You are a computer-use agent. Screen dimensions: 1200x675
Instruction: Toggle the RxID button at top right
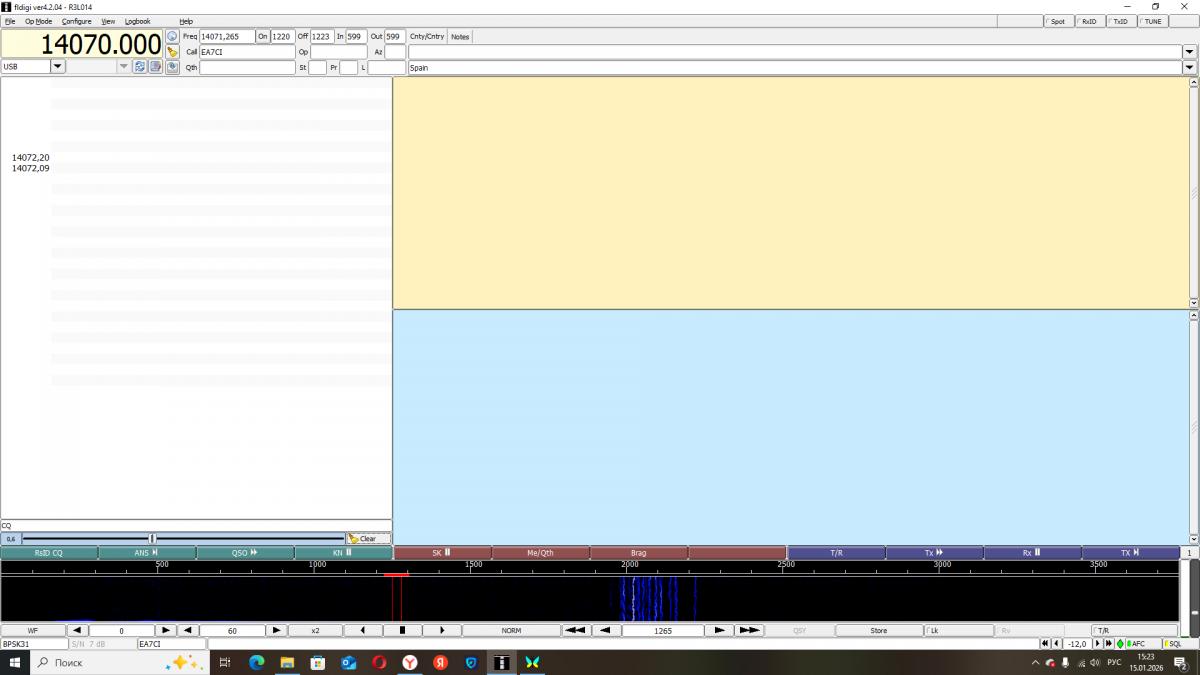point(1087,21)
